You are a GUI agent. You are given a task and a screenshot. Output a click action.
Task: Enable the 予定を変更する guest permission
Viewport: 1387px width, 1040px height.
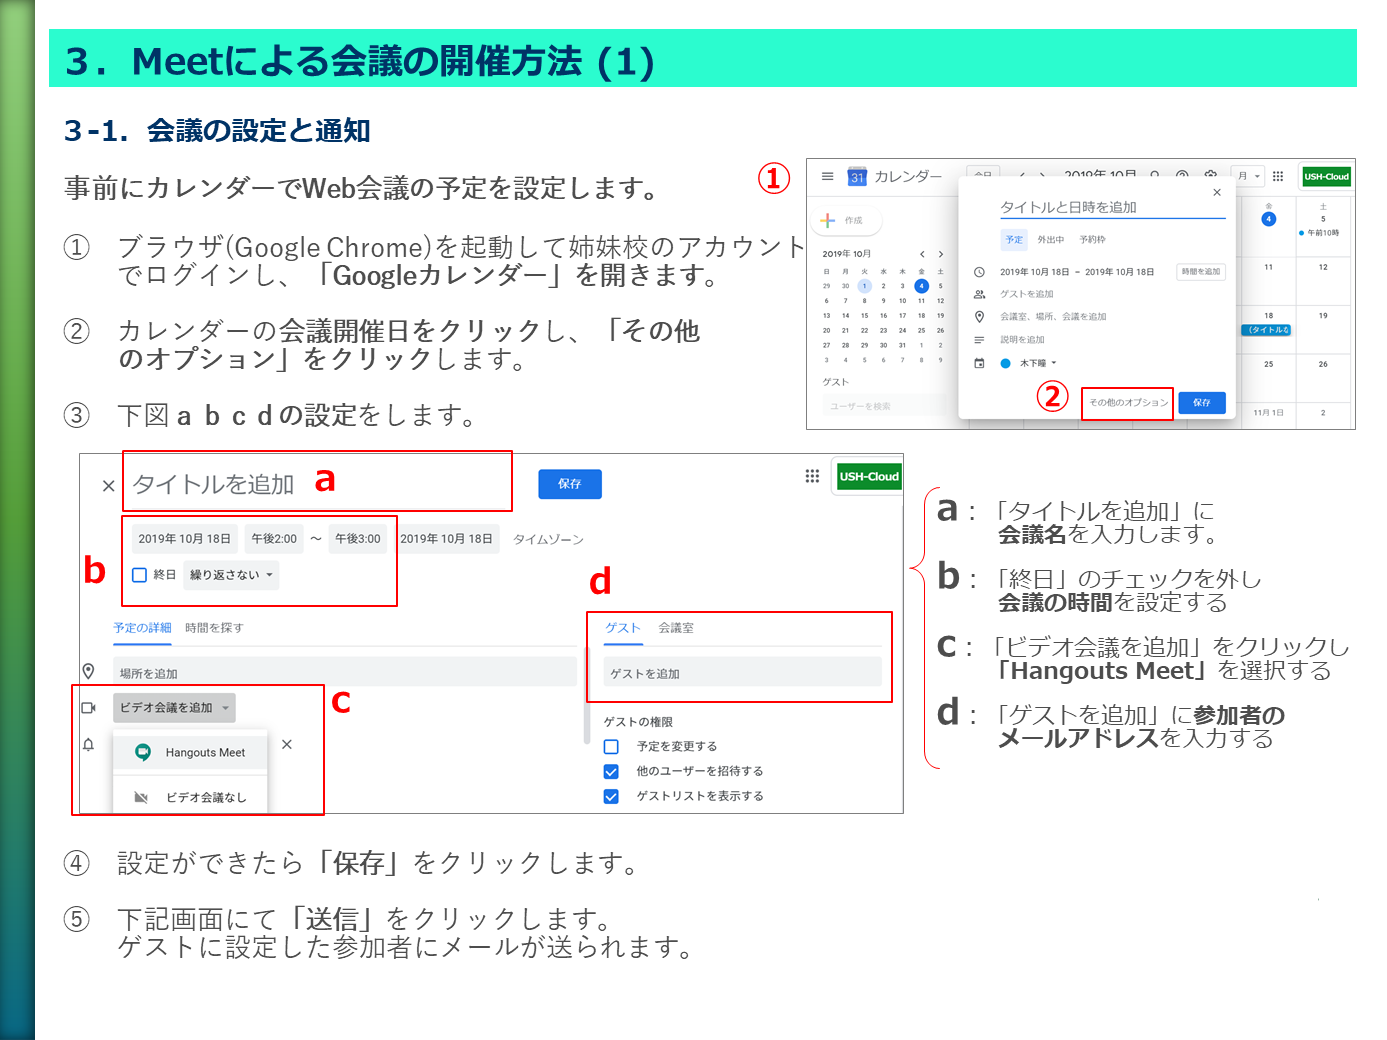[612, 747]
